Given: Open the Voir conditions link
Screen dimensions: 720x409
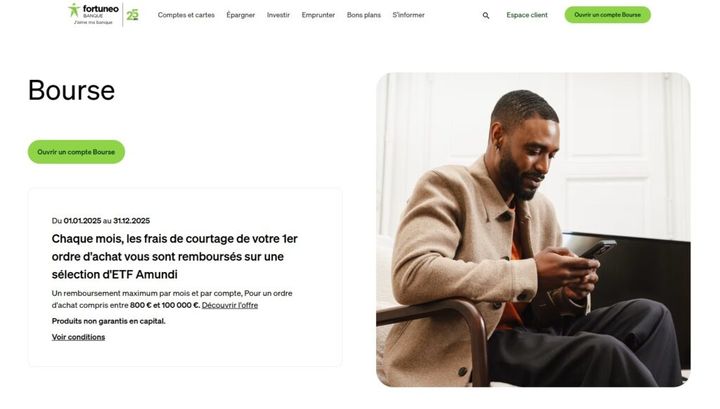Looking at the screenshot, I should 78,337.
